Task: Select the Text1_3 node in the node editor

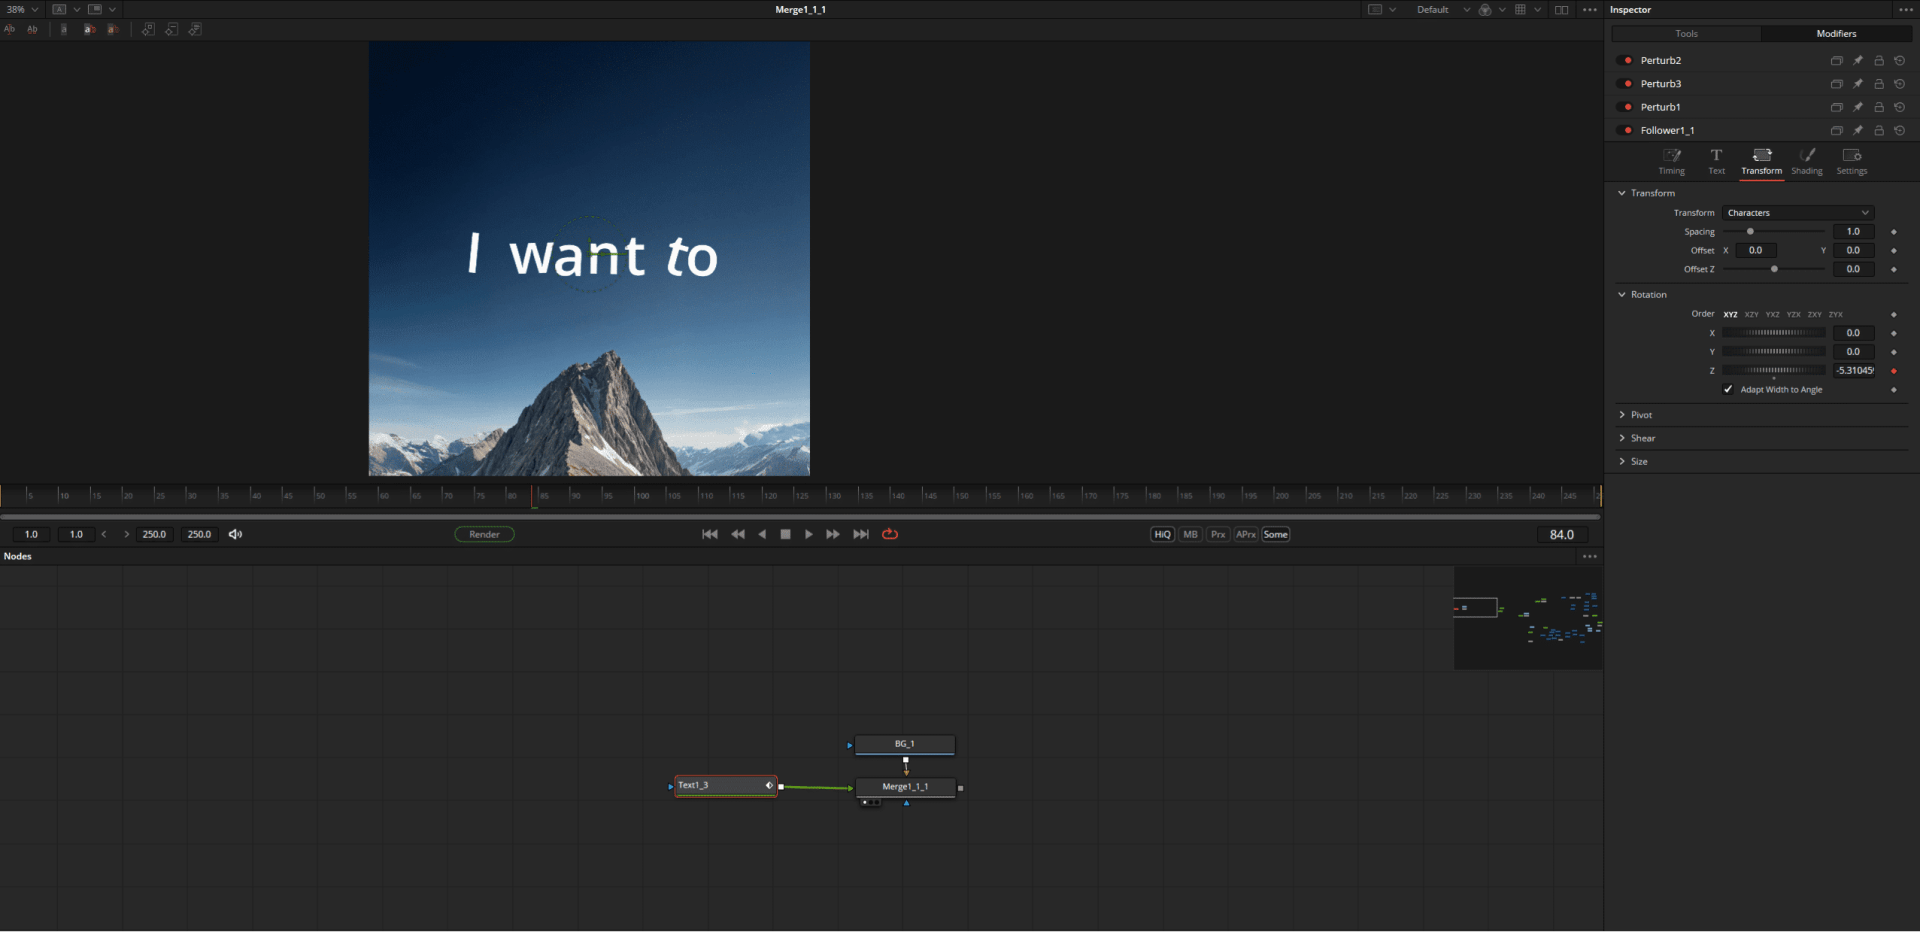Action: (x=724, y=785)
